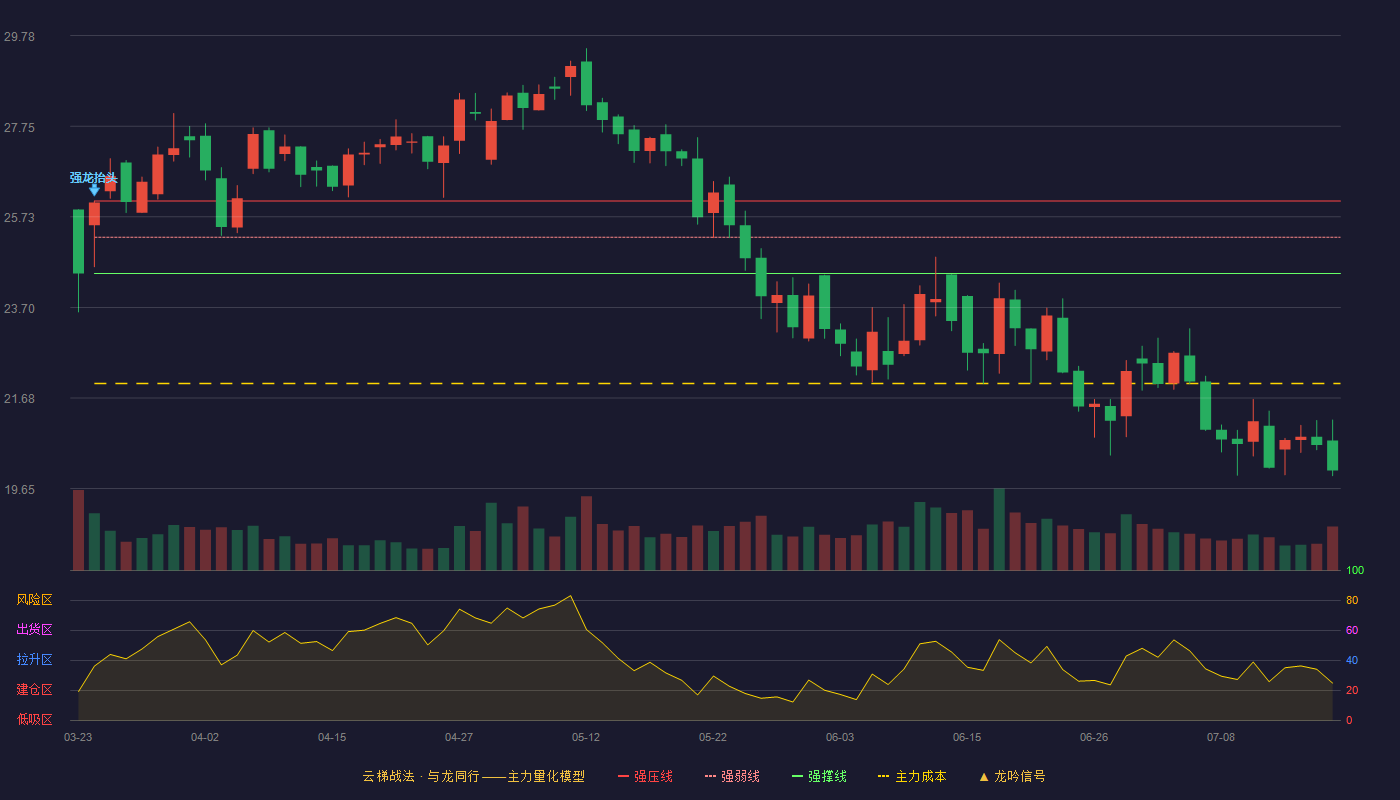Click the 建仓区 zone label
The width and height of the screenshot is (1400, 800).
point(34,690)
